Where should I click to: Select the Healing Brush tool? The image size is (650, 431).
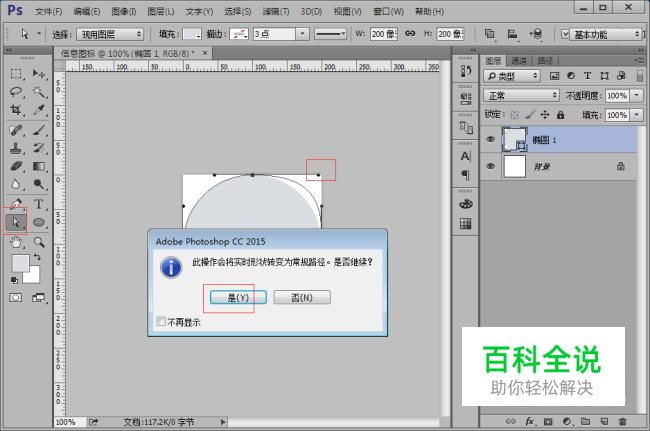click(x=16, y=130)
